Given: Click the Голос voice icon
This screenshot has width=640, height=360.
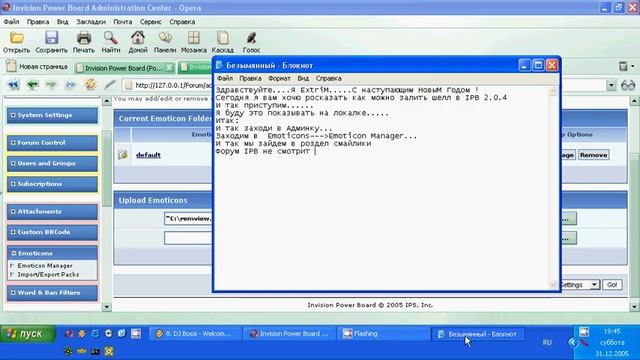Looking at the screenshot, I should point(251,38).
